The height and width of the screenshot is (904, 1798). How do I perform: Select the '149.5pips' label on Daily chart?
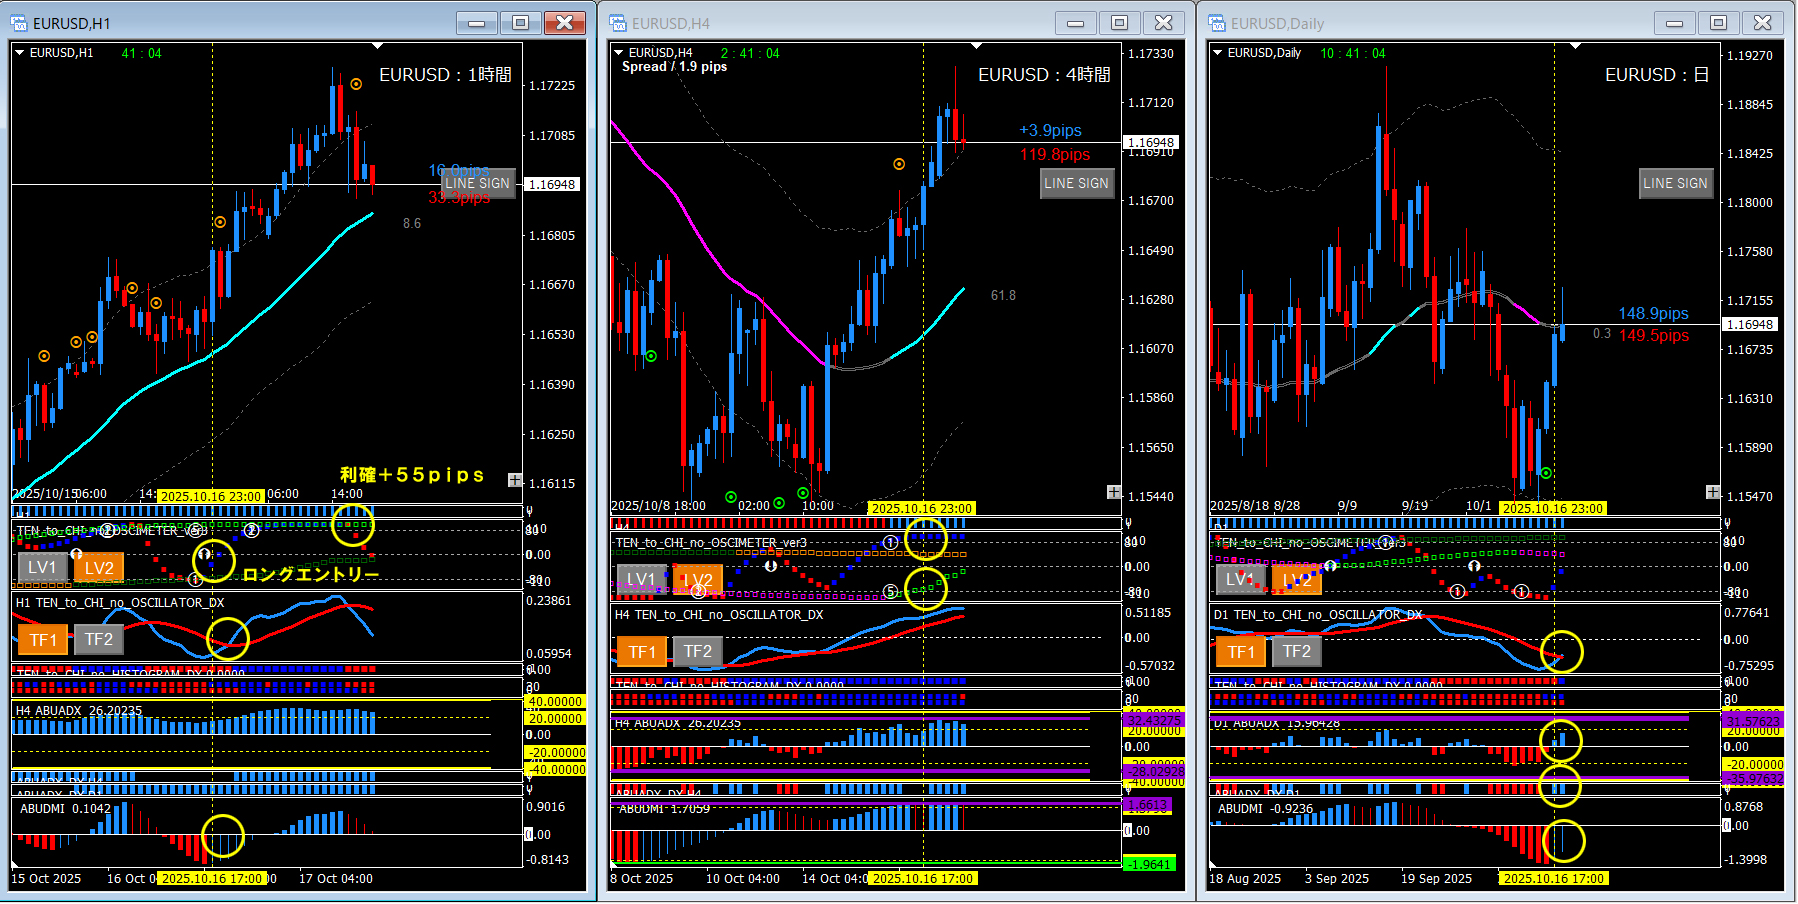coord(1654,336)
